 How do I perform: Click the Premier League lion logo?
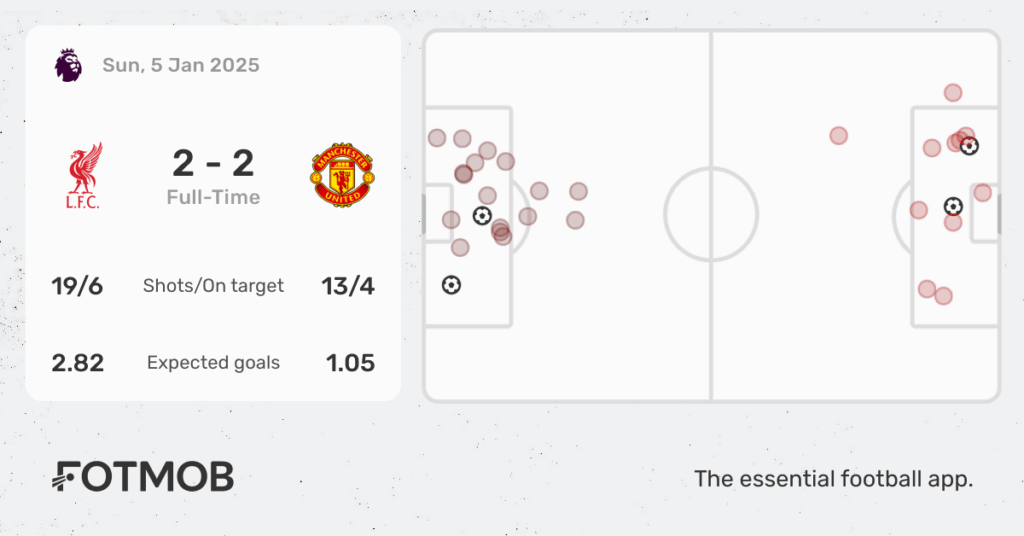[x=69, y=65]
